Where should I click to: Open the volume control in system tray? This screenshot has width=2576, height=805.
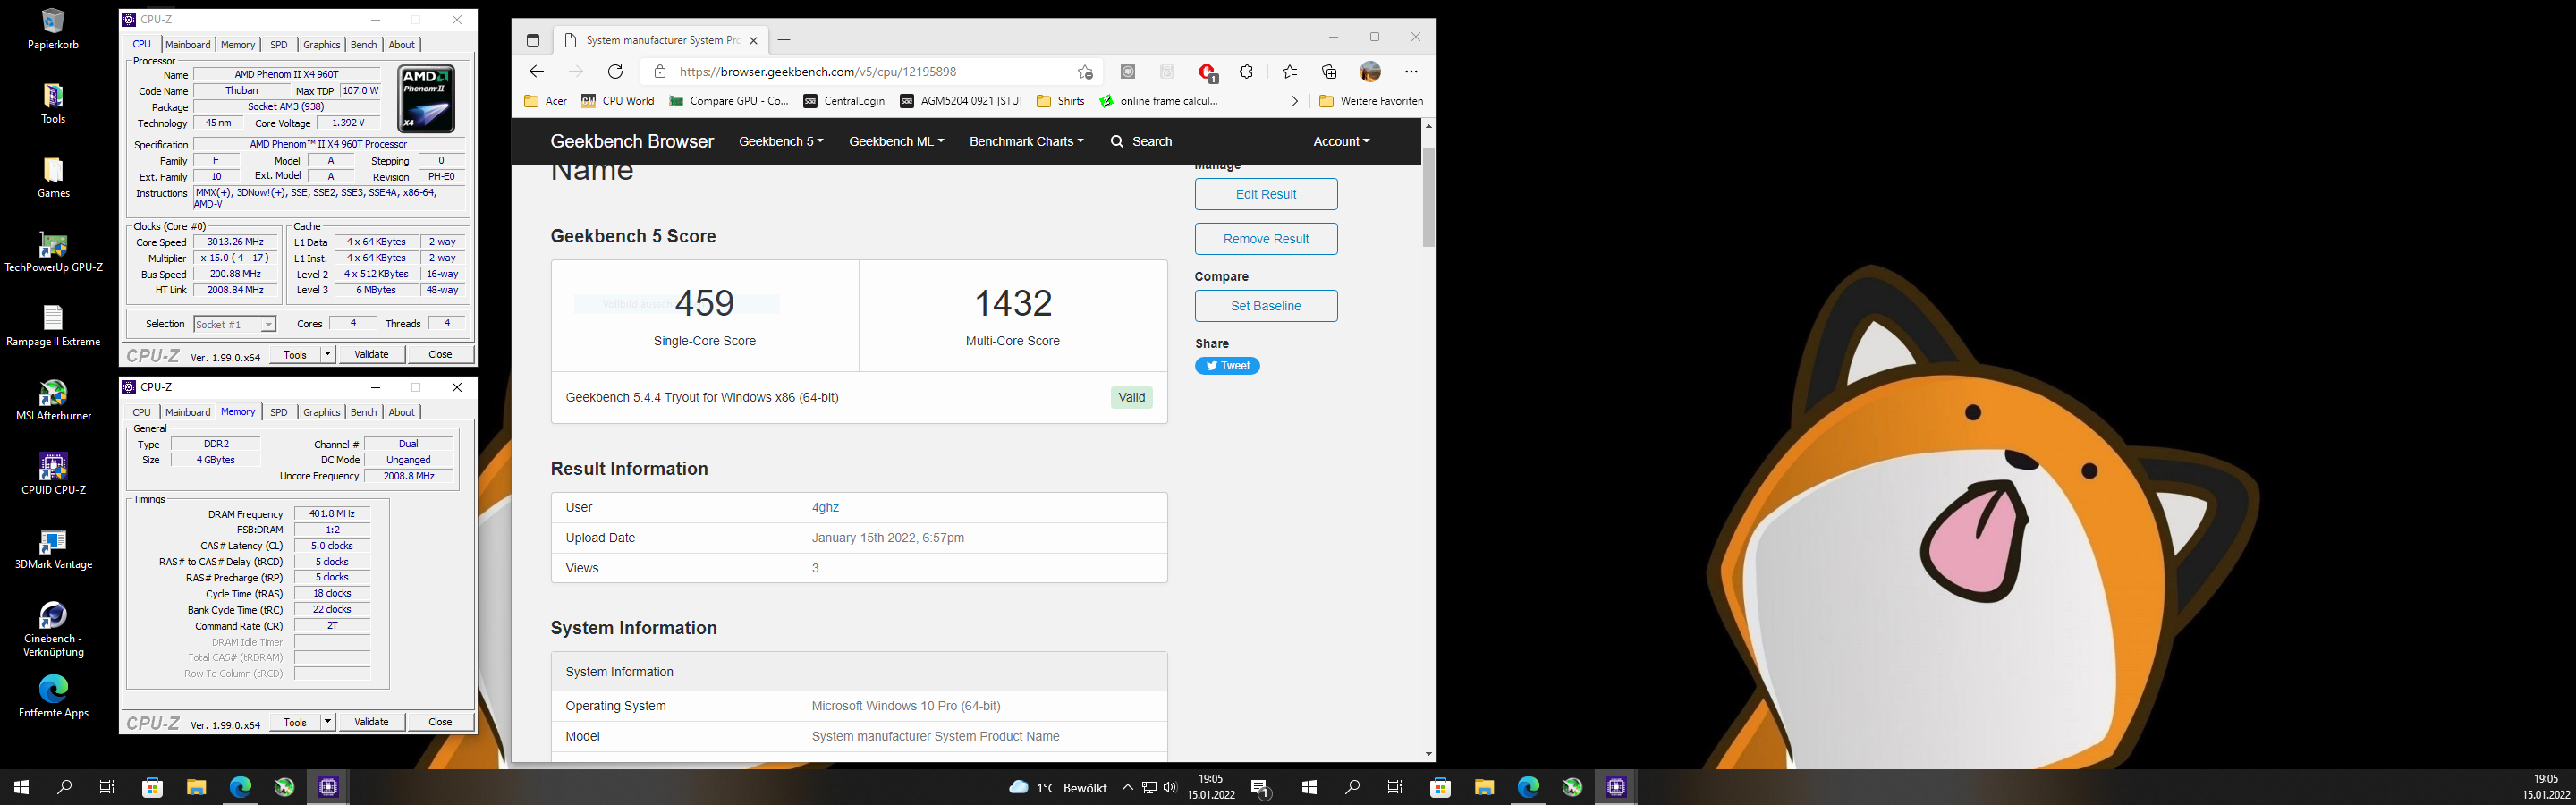[x=1170, y=788]
